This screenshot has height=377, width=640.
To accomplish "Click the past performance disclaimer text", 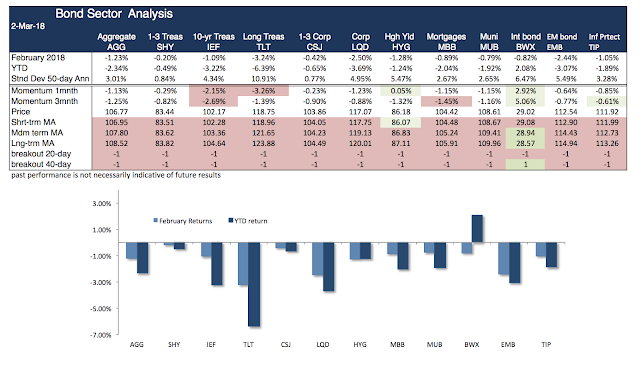I will point(116,175).
